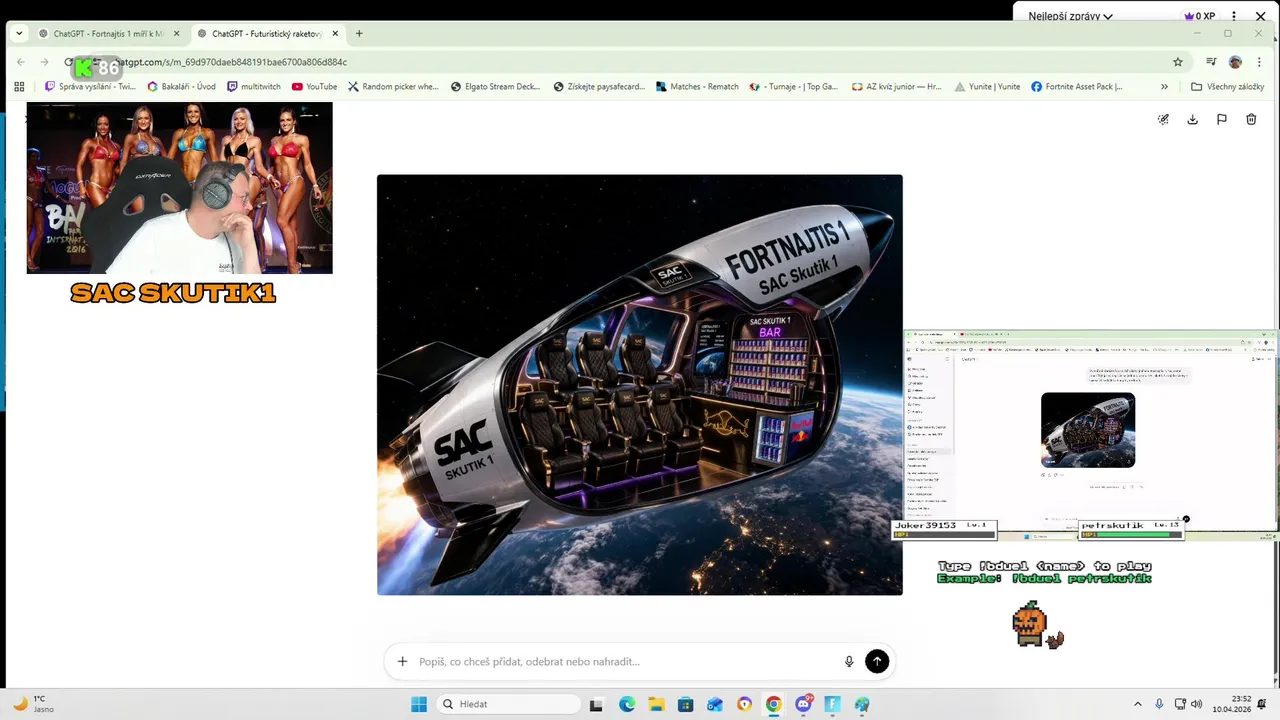Open the AZ kvíz junior bookmark
The width and height of the screenshot is (1280, 720).
click(896, 87)
